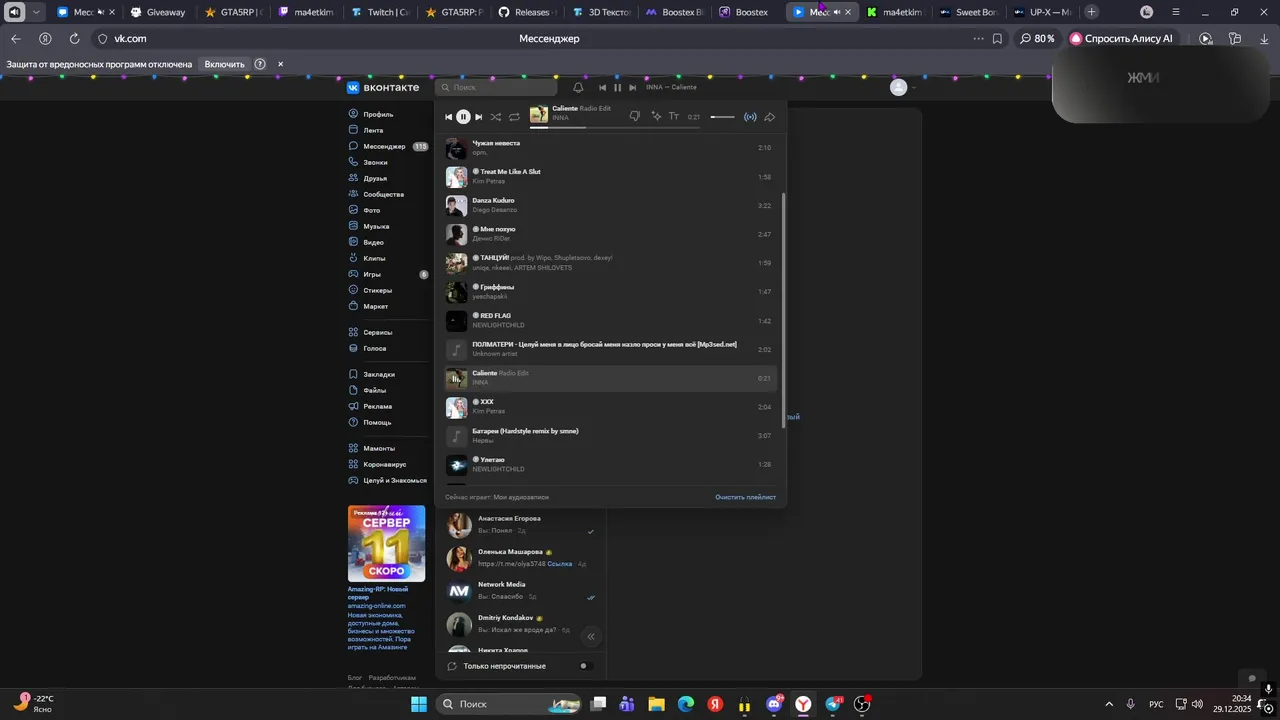Screen dimensions: 1280x720
Task: Click the Клипы icon in sidebar
Action: (353, 258)
